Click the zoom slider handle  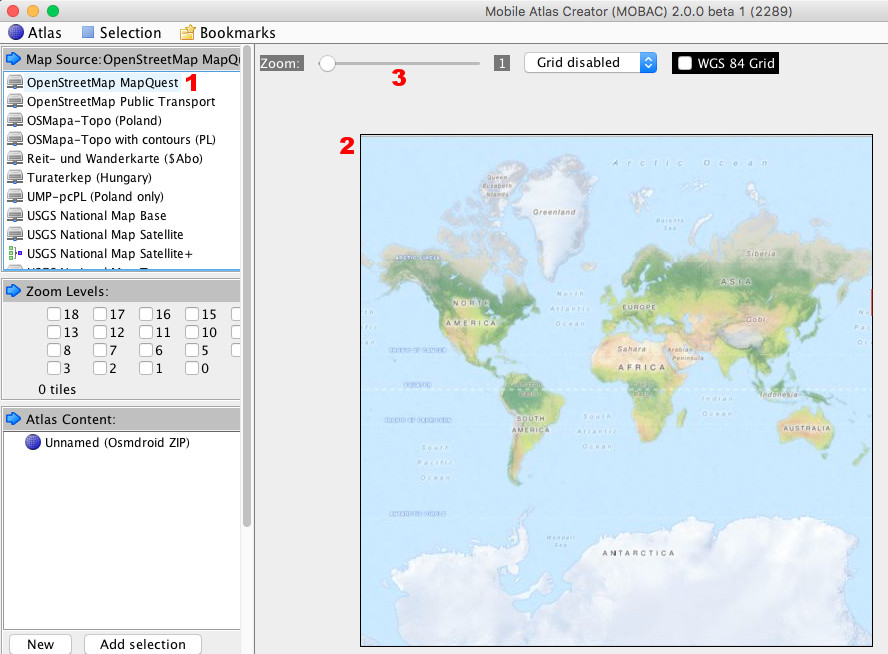pos(327,63)
